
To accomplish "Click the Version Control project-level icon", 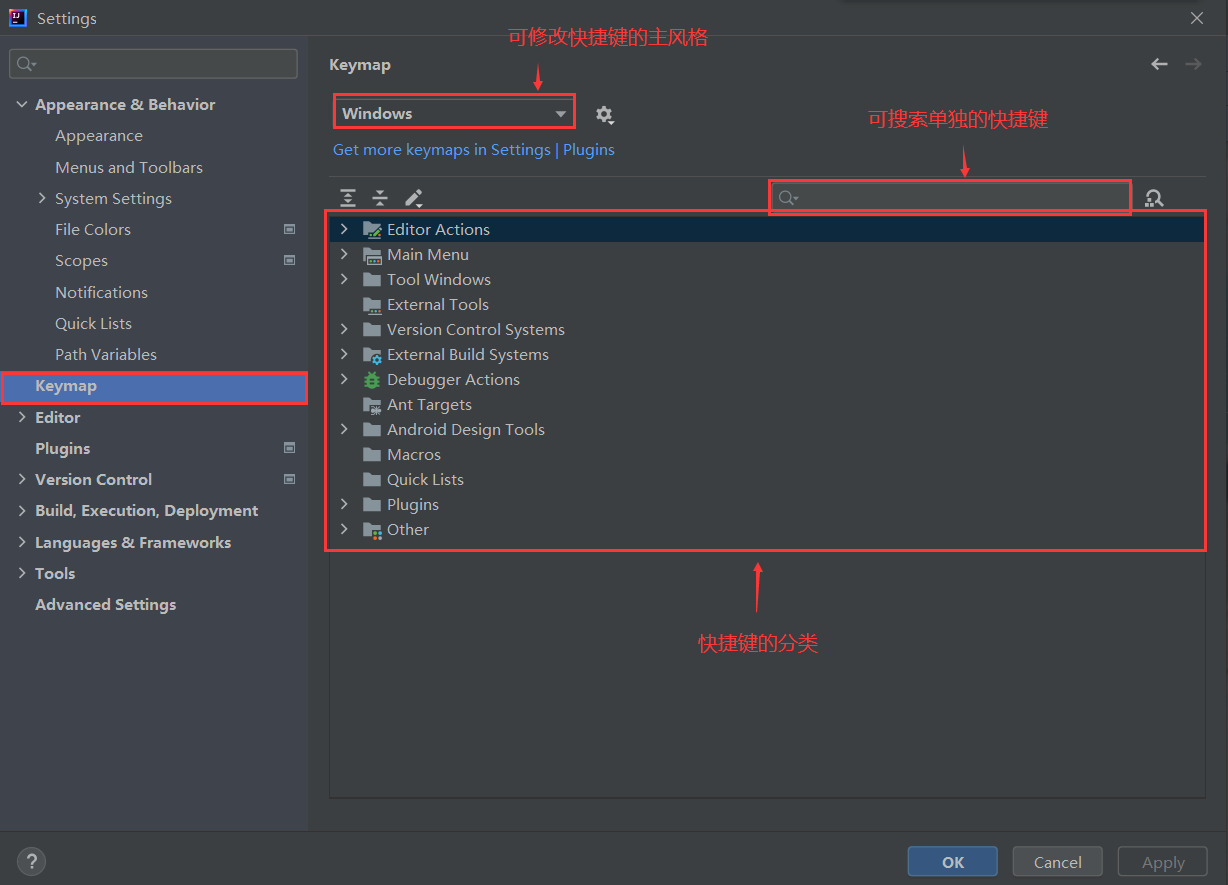I will pyautogui.click(x=289, y=479).
